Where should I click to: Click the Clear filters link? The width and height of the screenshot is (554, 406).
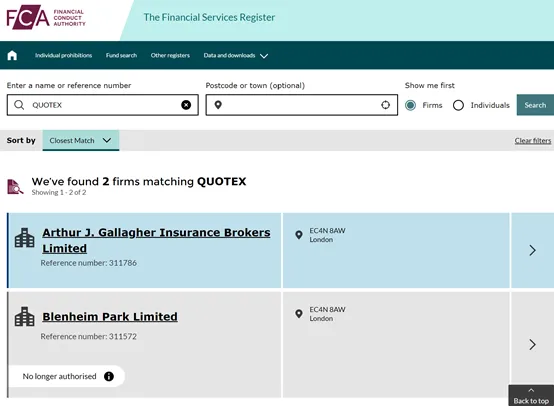[533, 141]
